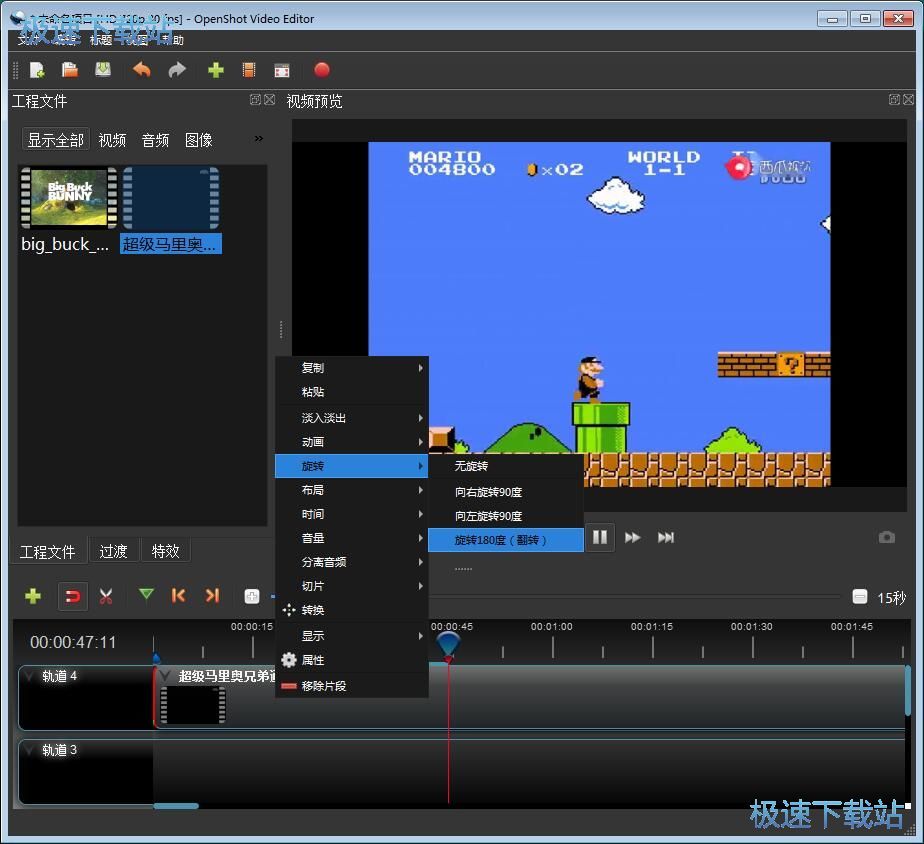Redo with the gray arrow icon
This screenshot has width=924, height=844.
coord(177,70)
